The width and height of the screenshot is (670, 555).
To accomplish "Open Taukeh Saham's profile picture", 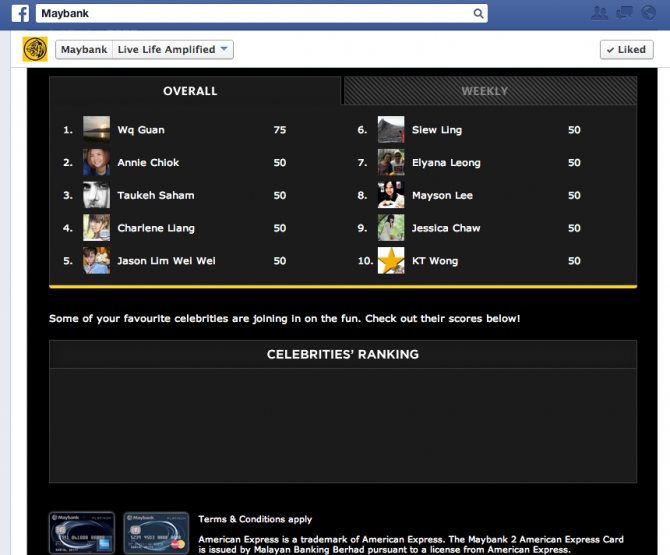I will [x=96, y=195].
